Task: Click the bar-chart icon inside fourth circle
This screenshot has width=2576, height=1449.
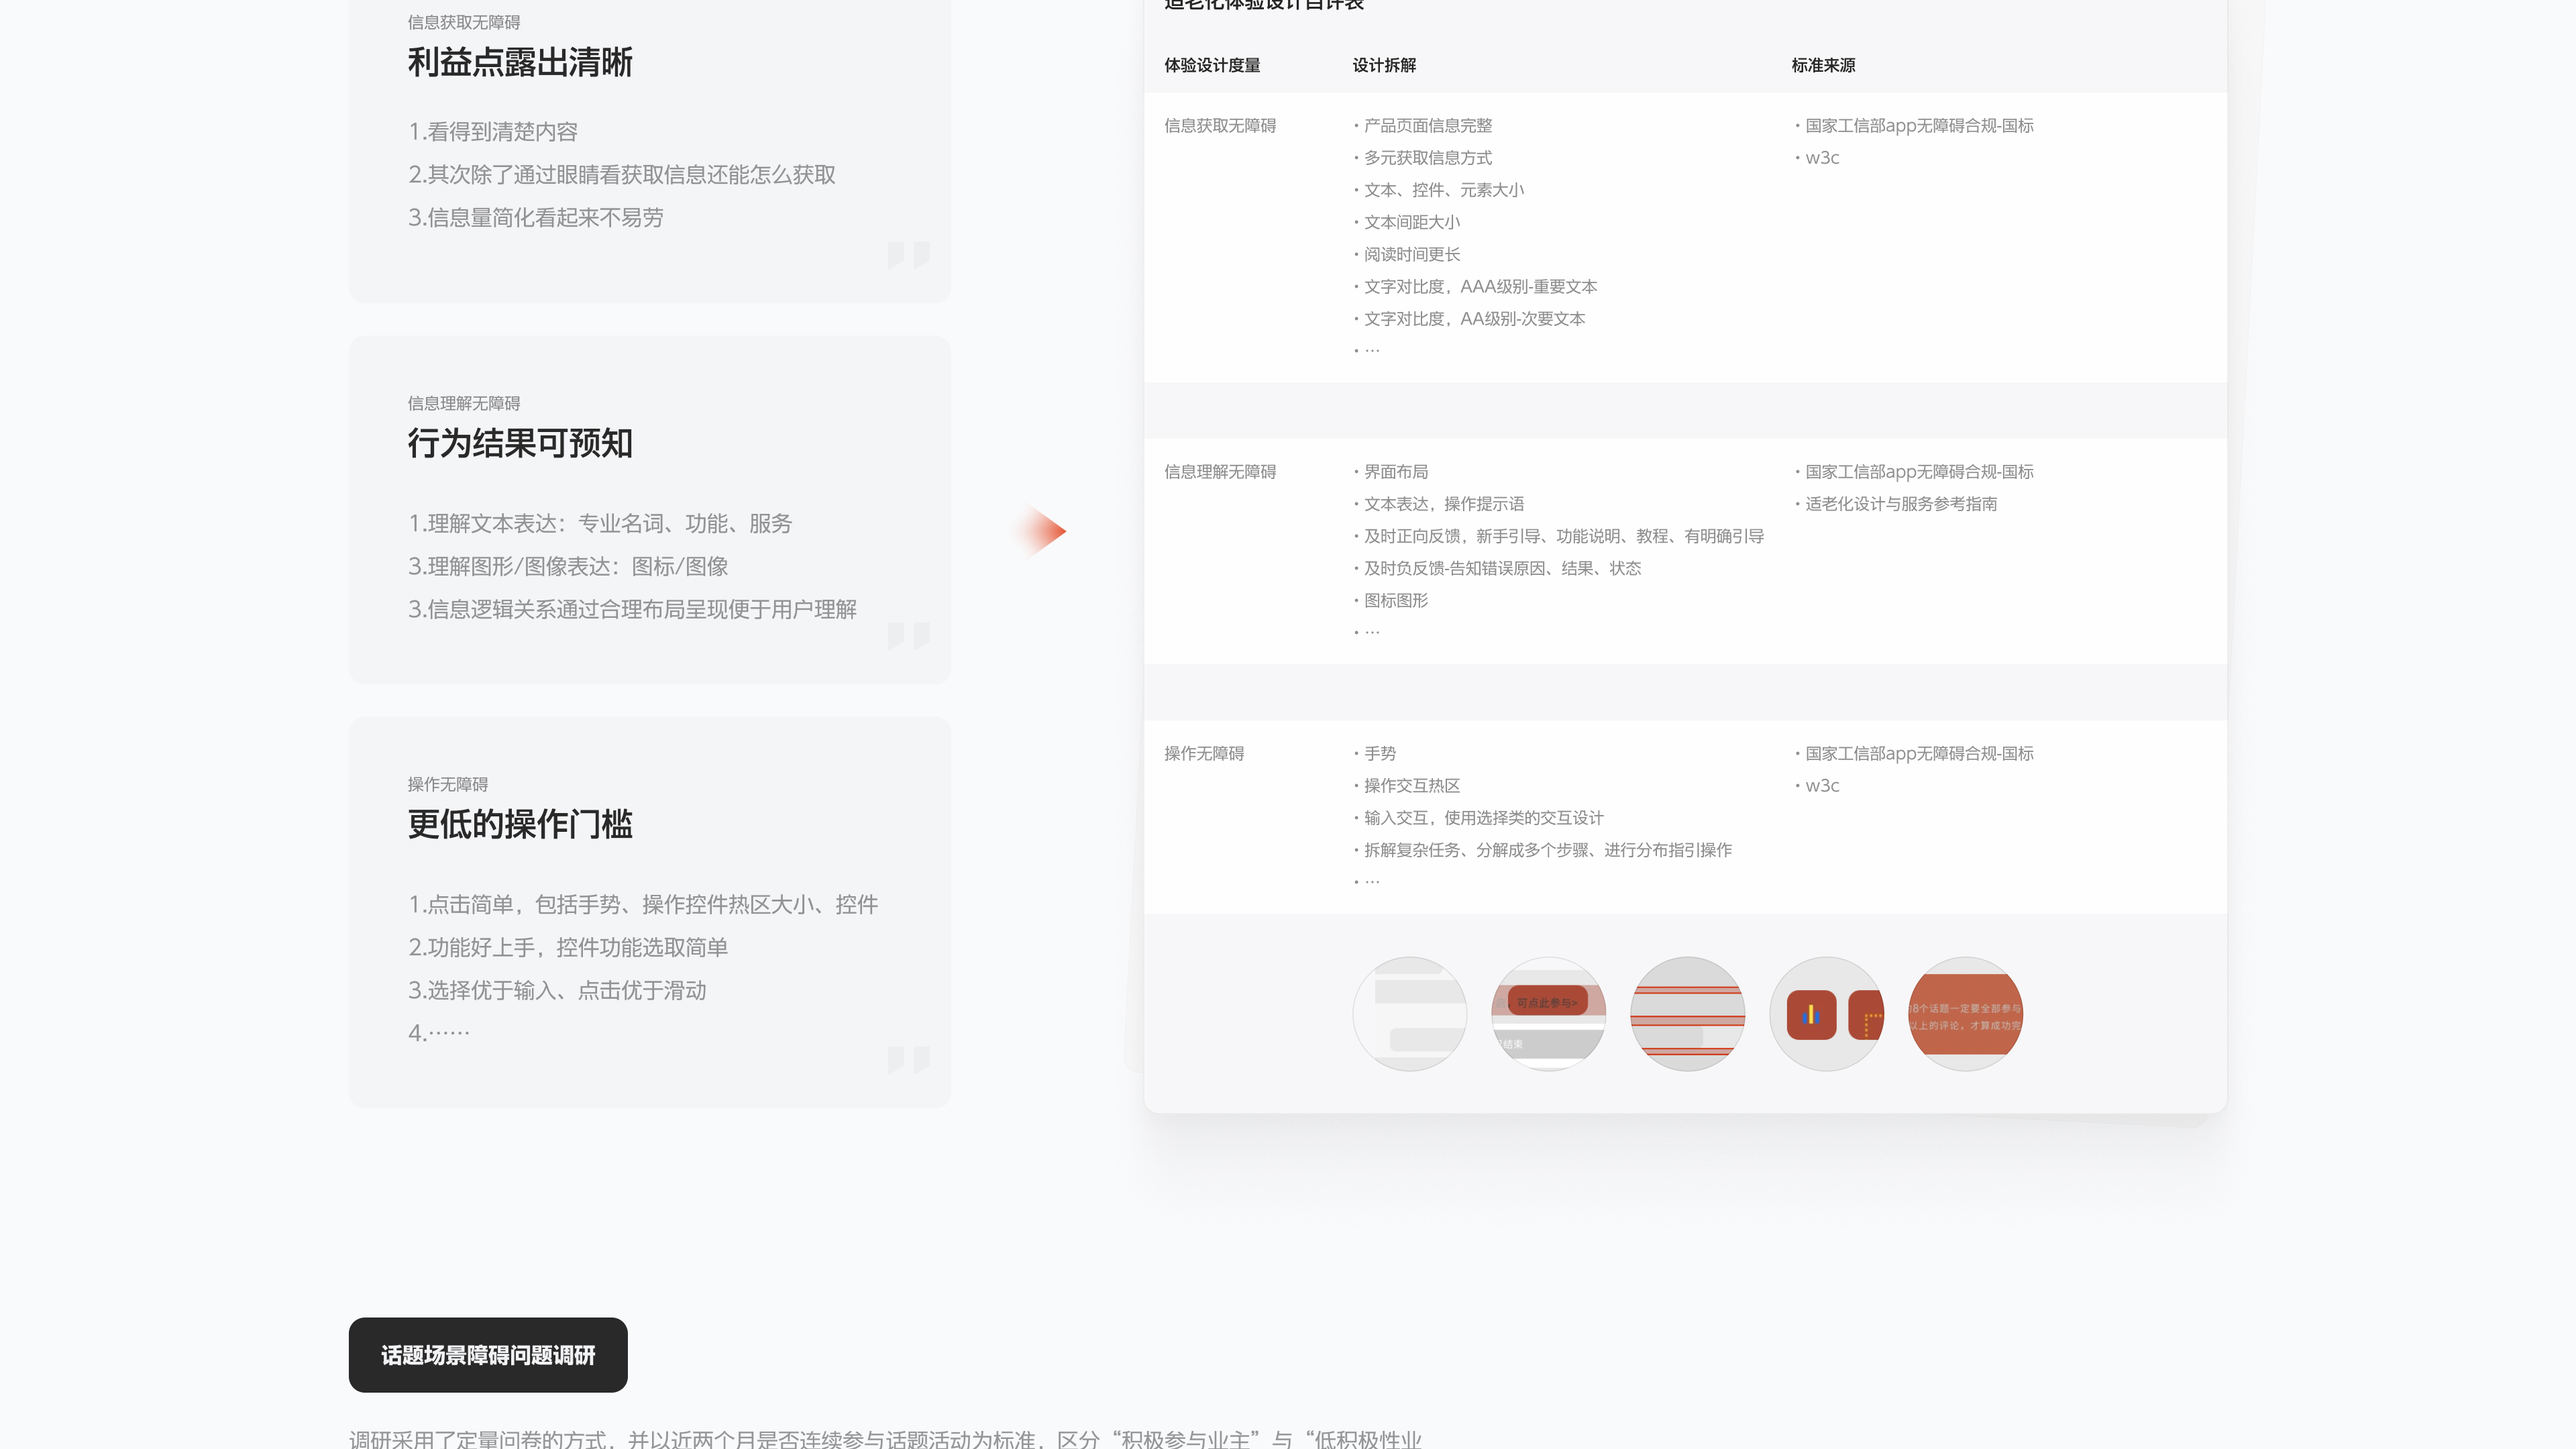Action: click(1811, 1015)
